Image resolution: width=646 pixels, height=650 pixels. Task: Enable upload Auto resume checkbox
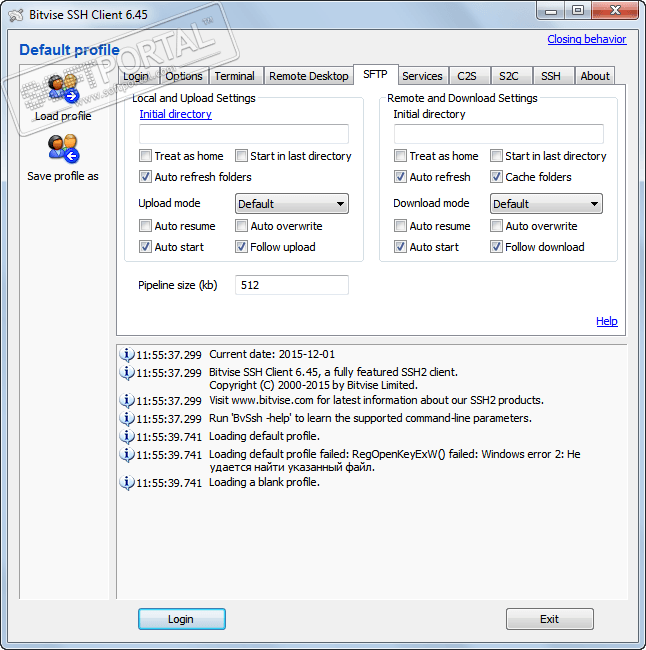tap(145, 226)
